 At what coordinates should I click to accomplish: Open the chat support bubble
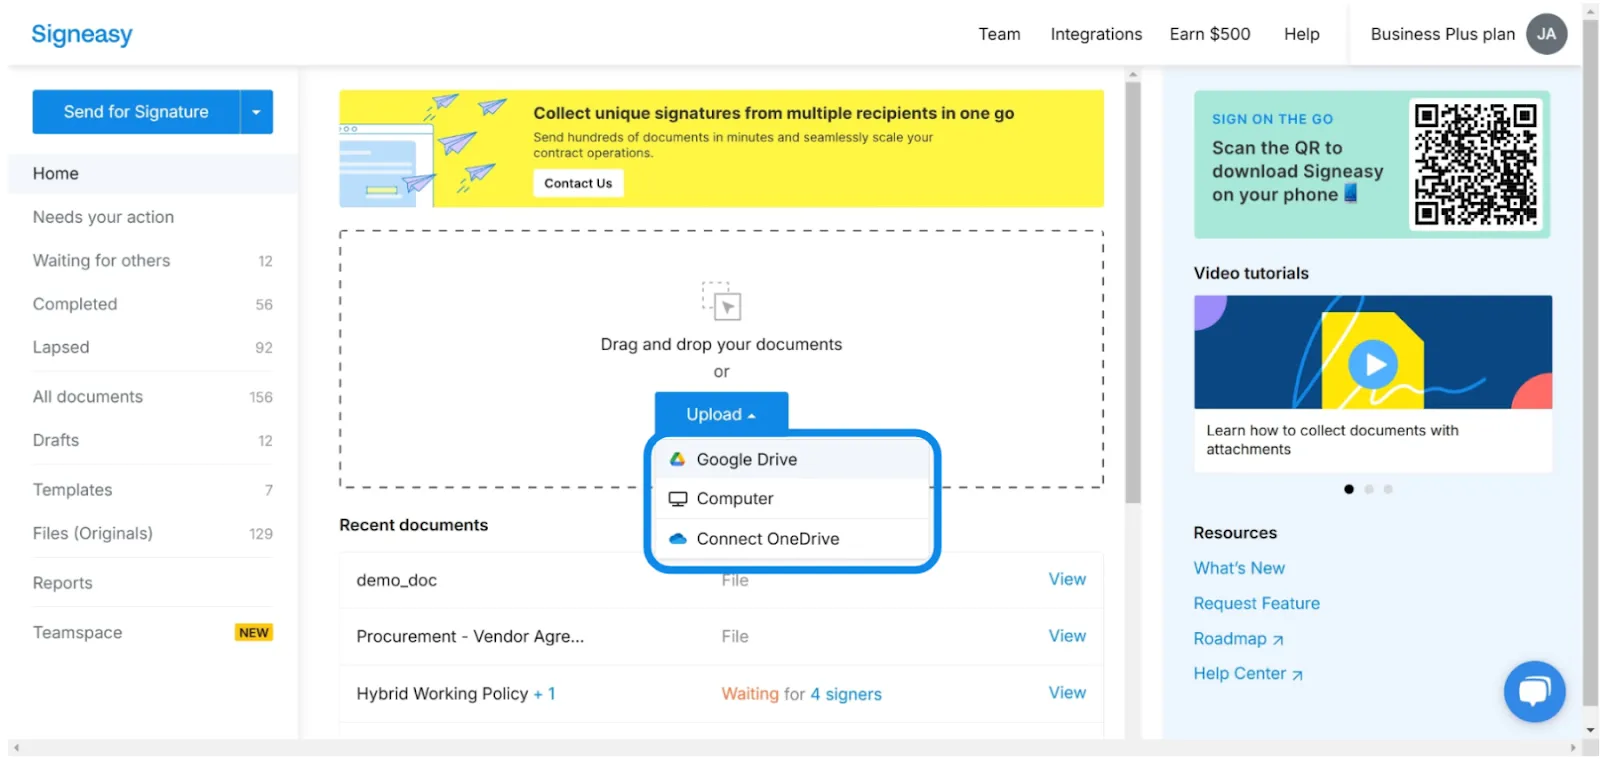tap(1534, 691)
